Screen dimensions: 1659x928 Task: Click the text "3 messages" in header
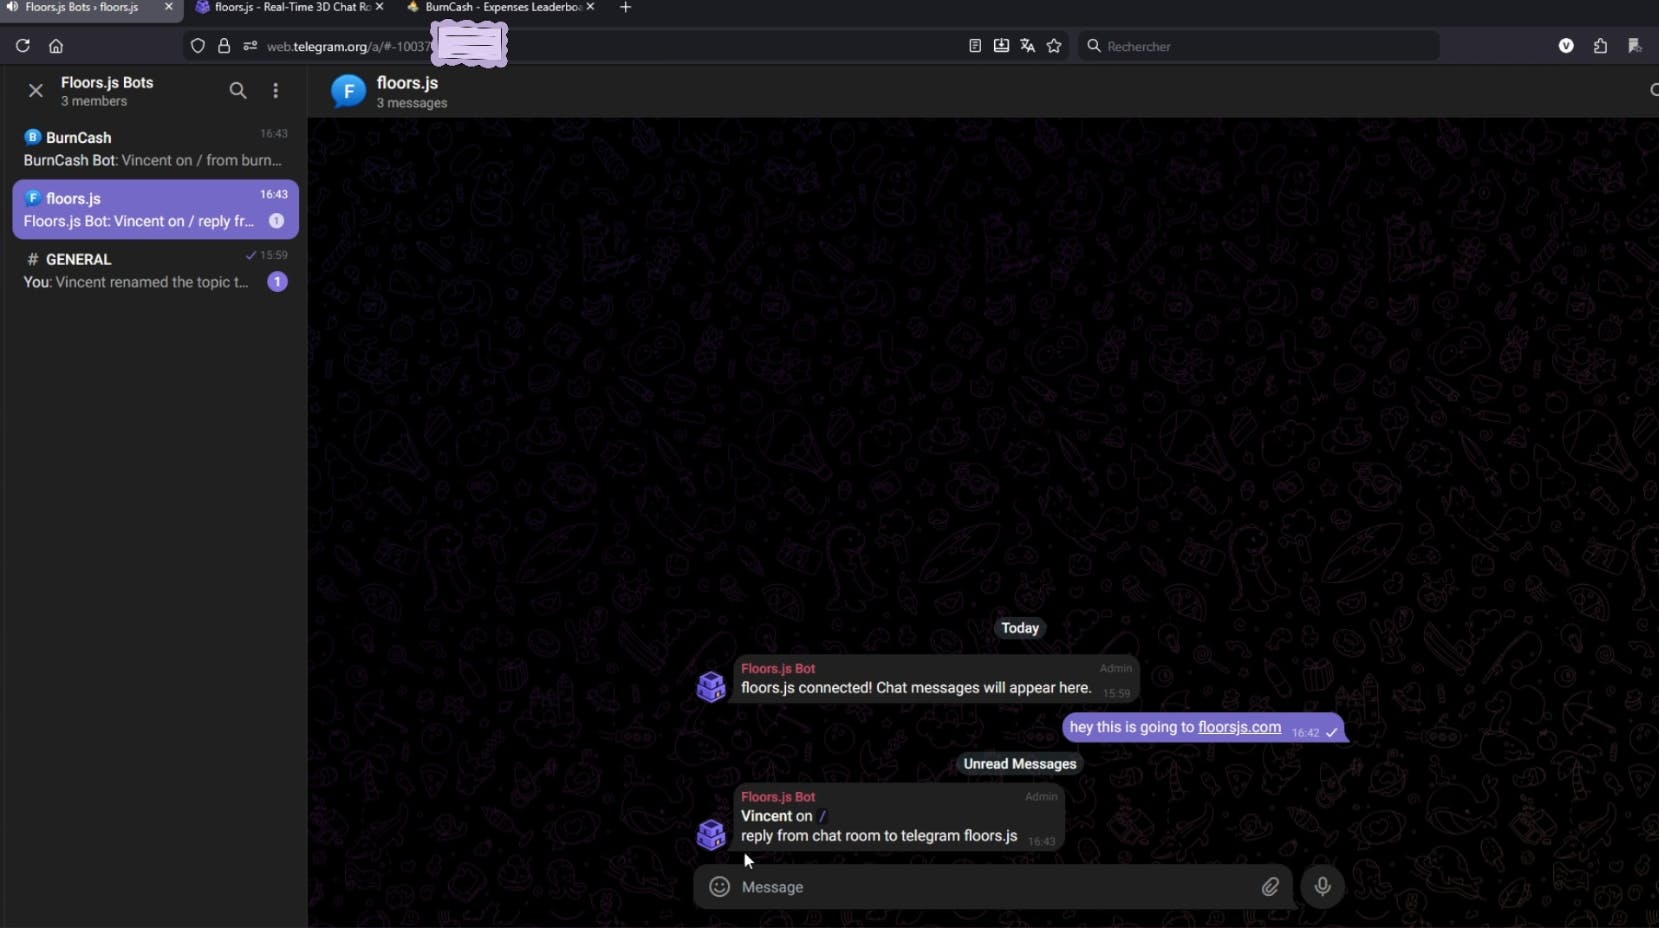(412, 103)
